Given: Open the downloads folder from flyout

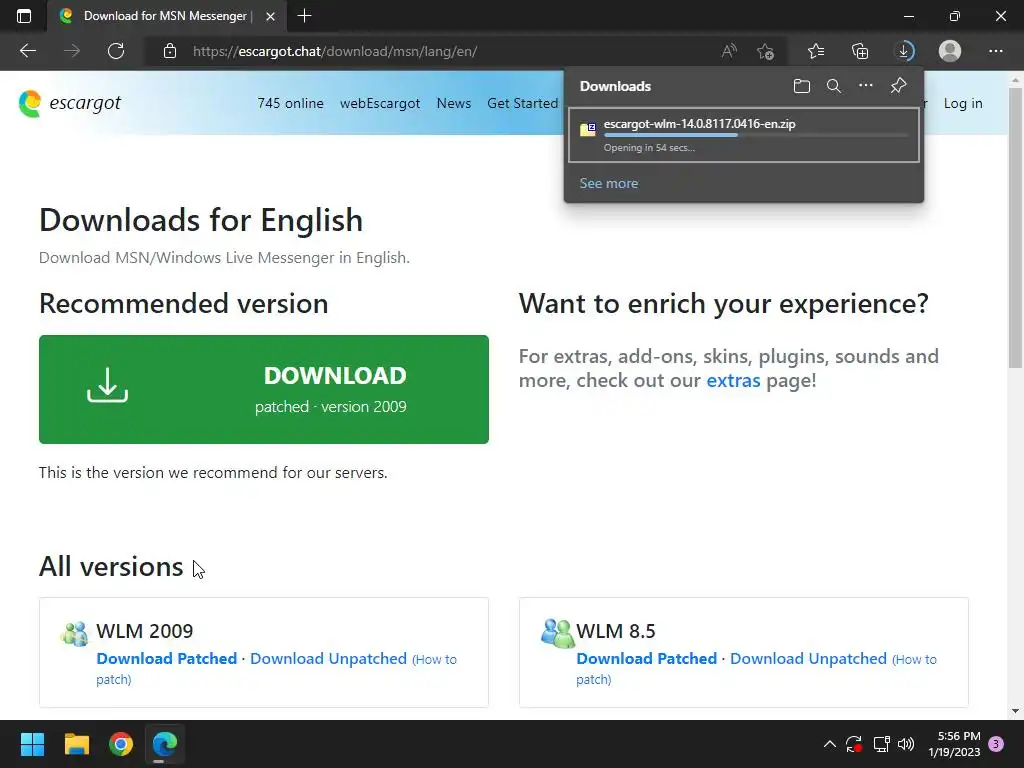Looking at the screenshot, I should (802, 86).
